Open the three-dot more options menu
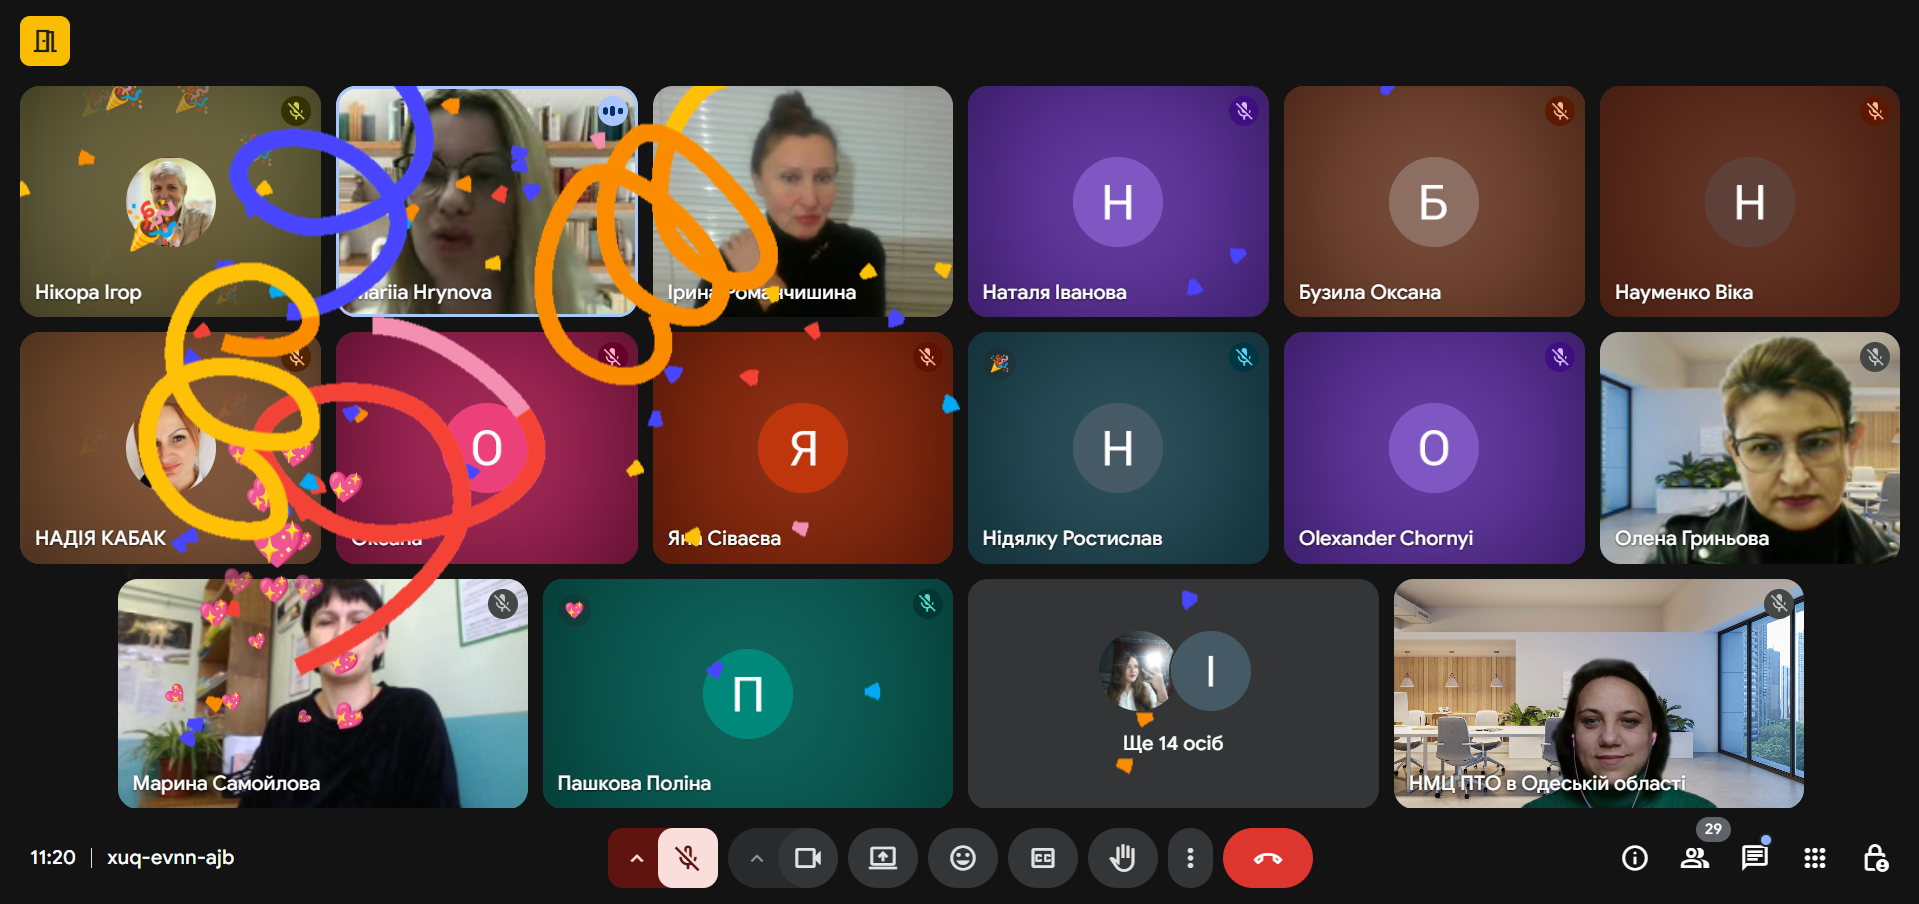This screenshot has height=904, width=1919. [x=1189, y=858]
